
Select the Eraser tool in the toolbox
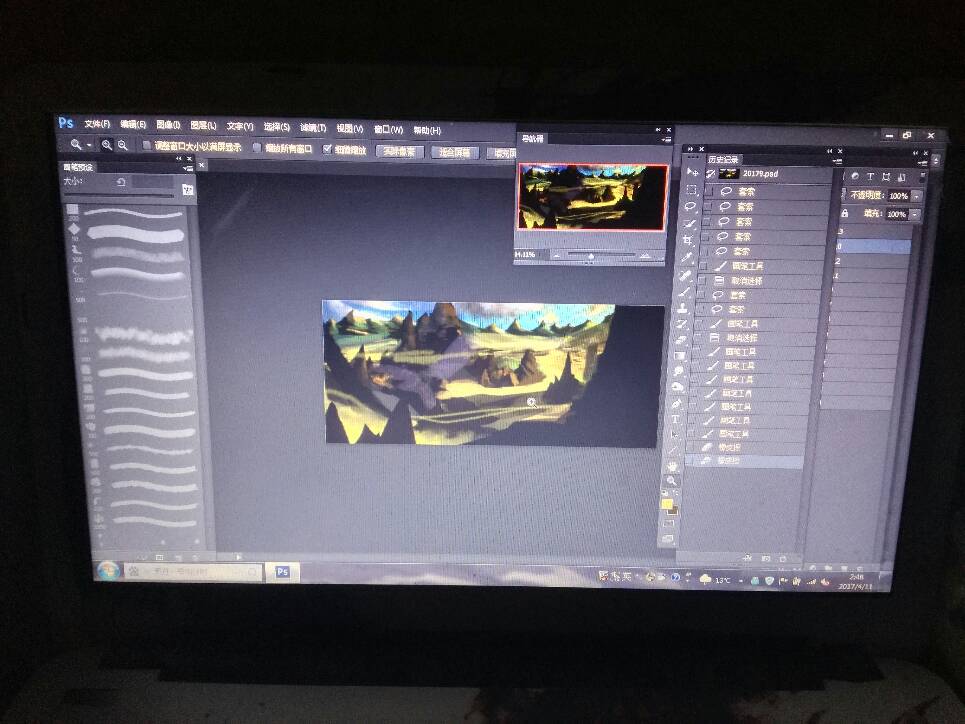(x=681, y=339)
